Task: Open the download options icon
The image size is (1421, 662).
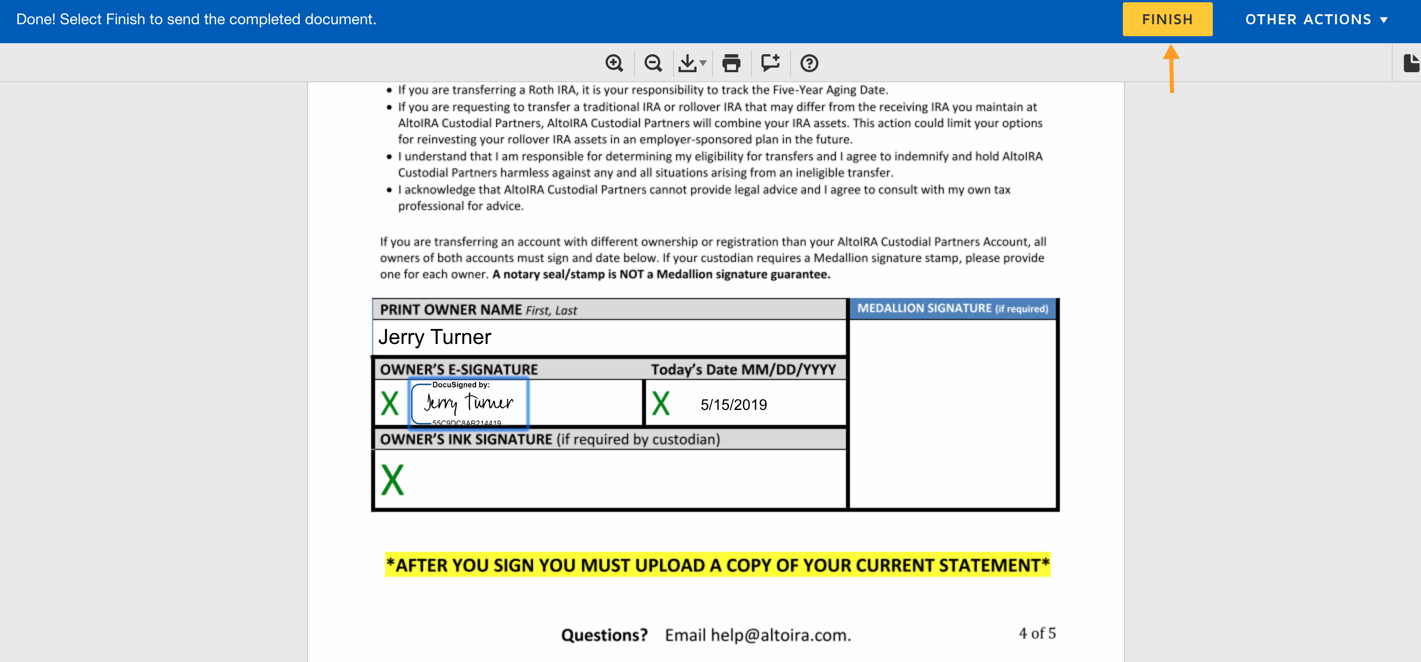Action: [692, 63]
